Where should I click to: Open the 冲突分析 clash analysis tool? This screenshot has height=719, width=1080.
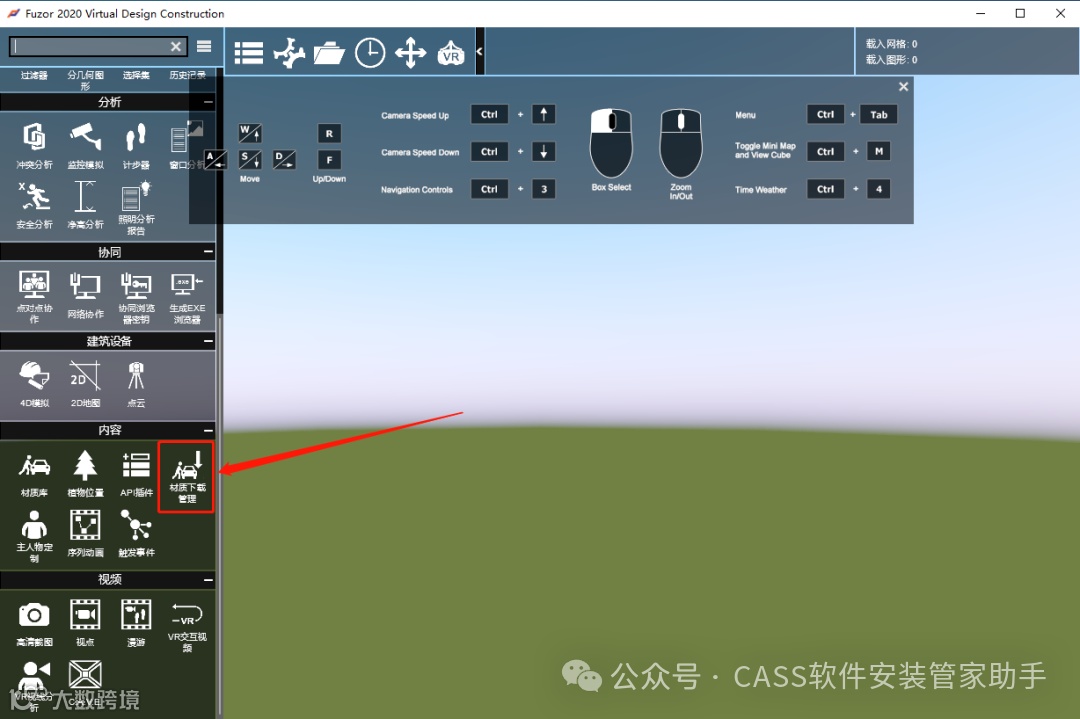point(34,146)
